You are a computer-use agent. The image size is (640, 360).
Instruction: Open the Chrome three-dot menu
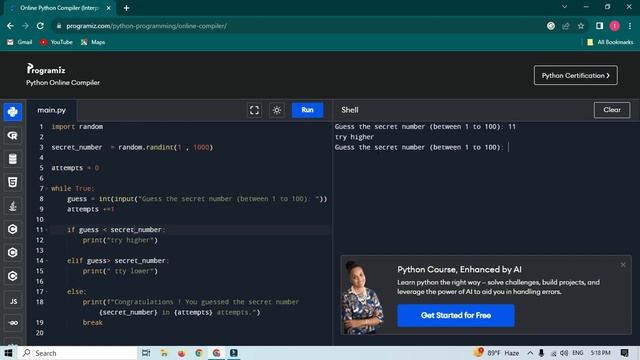(630, 26)
